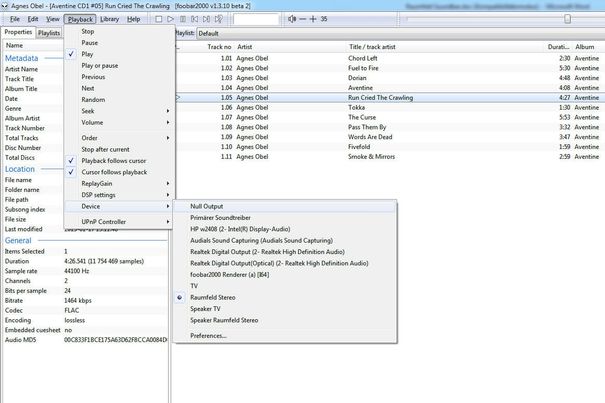This screenshot has width=605, height=403.
Task: Click the Stop button in the toolbar
Action: coord(158,19)
